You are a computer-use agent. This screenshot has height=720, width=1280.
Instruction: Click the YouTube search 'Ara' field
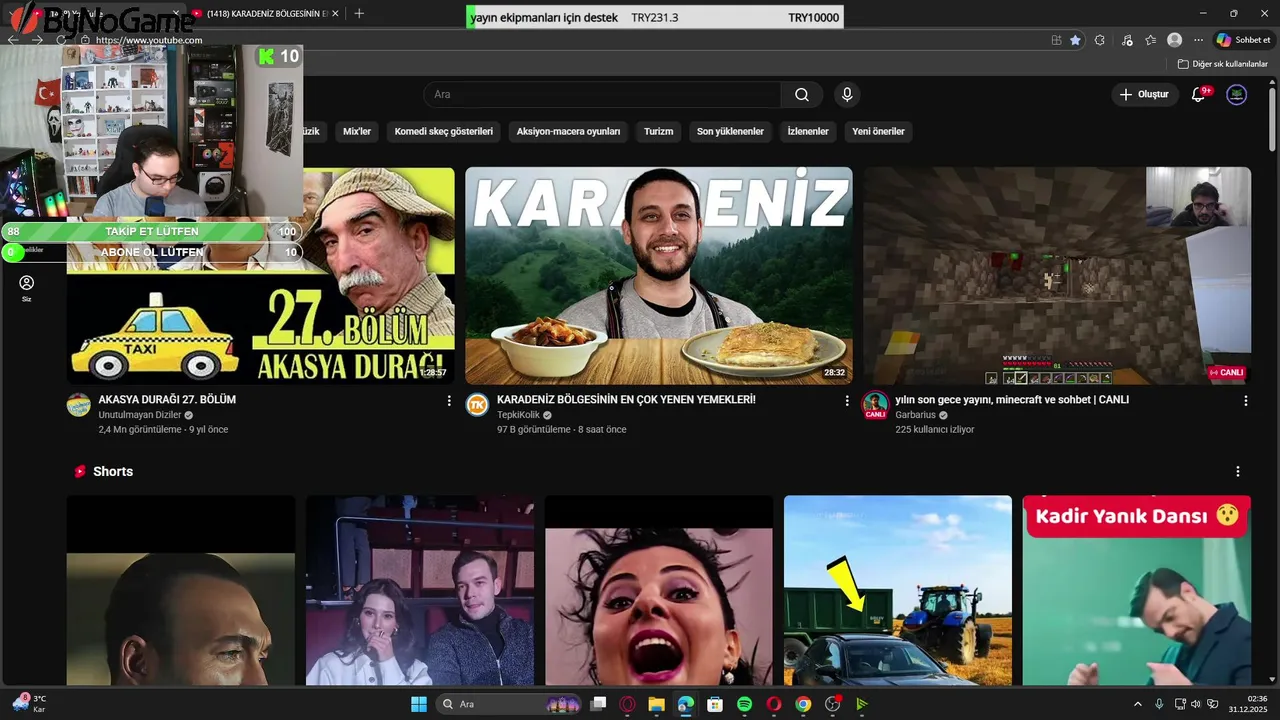(602, 94)
